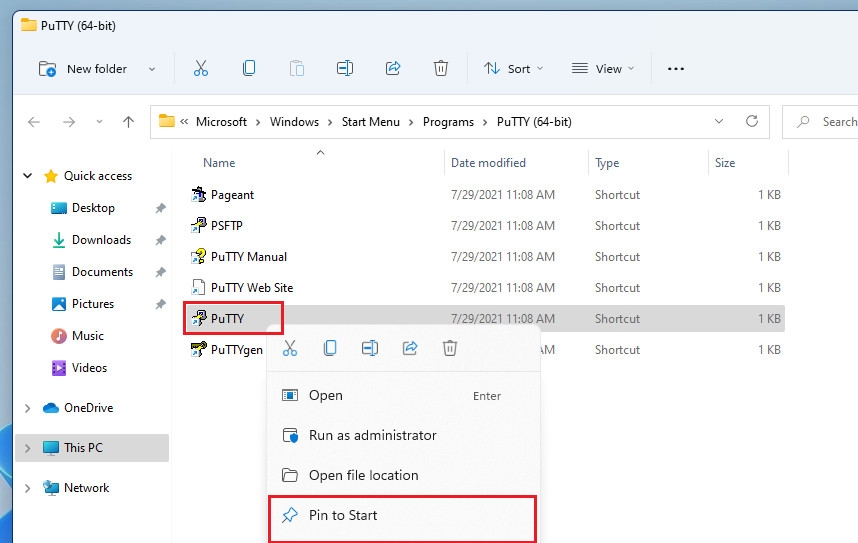Click the PuTTYgen shortcut icon
This screenshot has width=858, height=543.
pos(198,349)
